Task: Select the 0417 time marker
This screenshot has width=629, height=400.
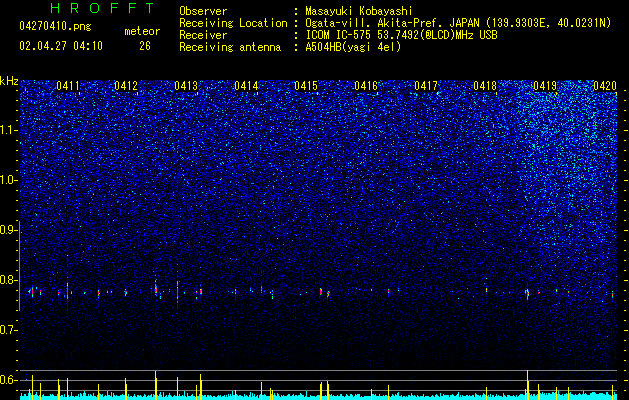Action: pos(426,86)
